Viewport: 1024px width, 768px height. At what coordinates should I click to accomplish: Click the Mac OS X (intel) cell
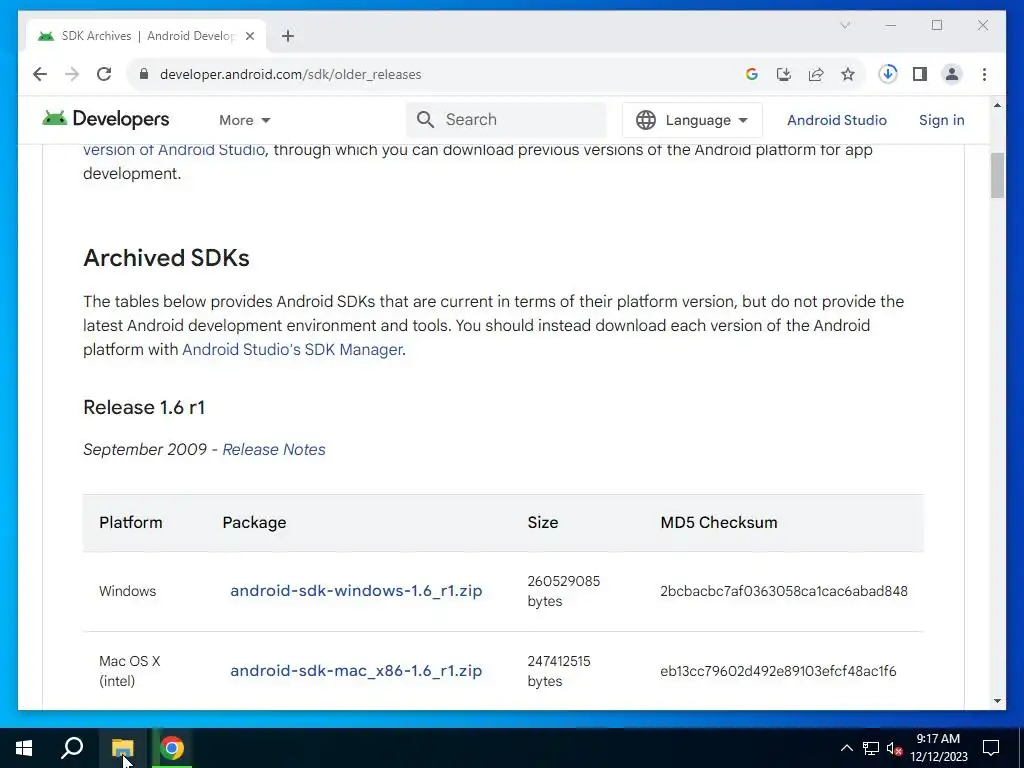tap(129, 671)
